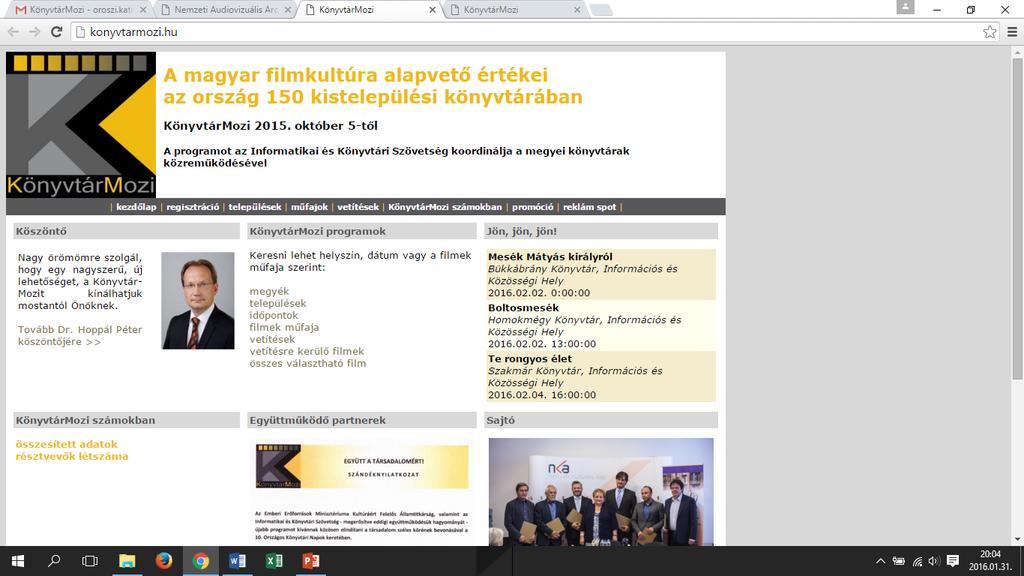Open a new browser tab
1024x576 pixels.
pyautogui.click(x=601, y=10)
